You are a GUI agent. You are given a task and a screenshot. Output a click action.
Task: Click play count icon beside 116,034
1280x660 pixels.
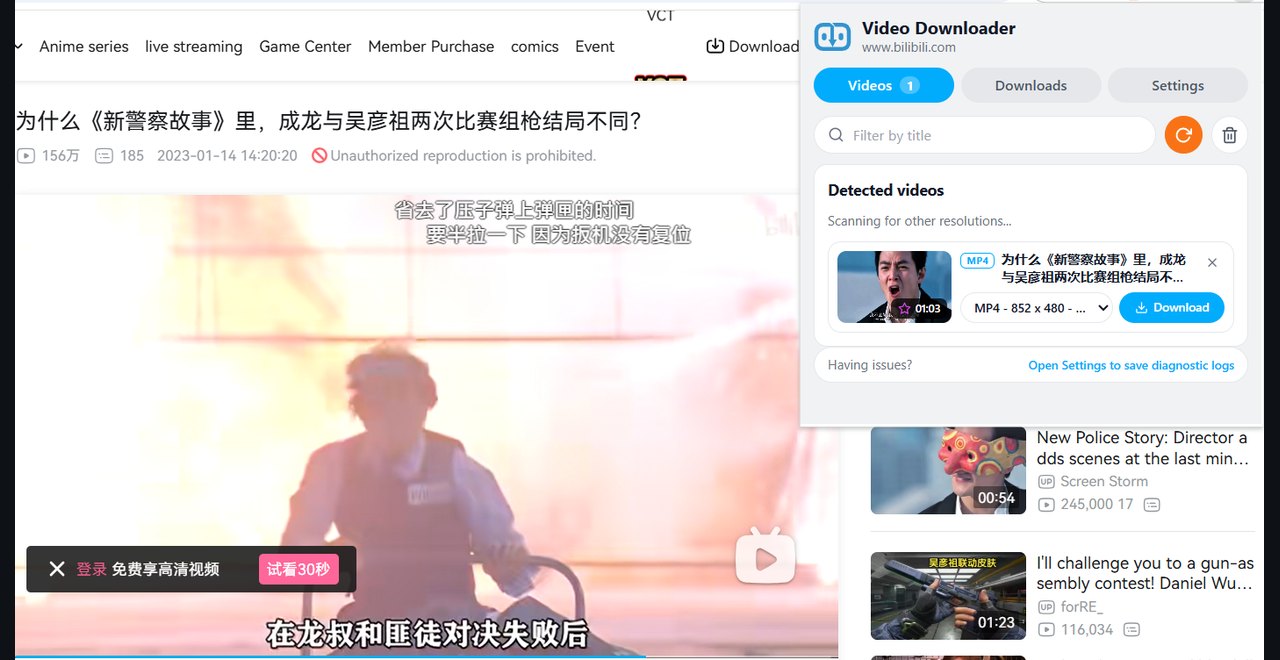pos(1046,630)
